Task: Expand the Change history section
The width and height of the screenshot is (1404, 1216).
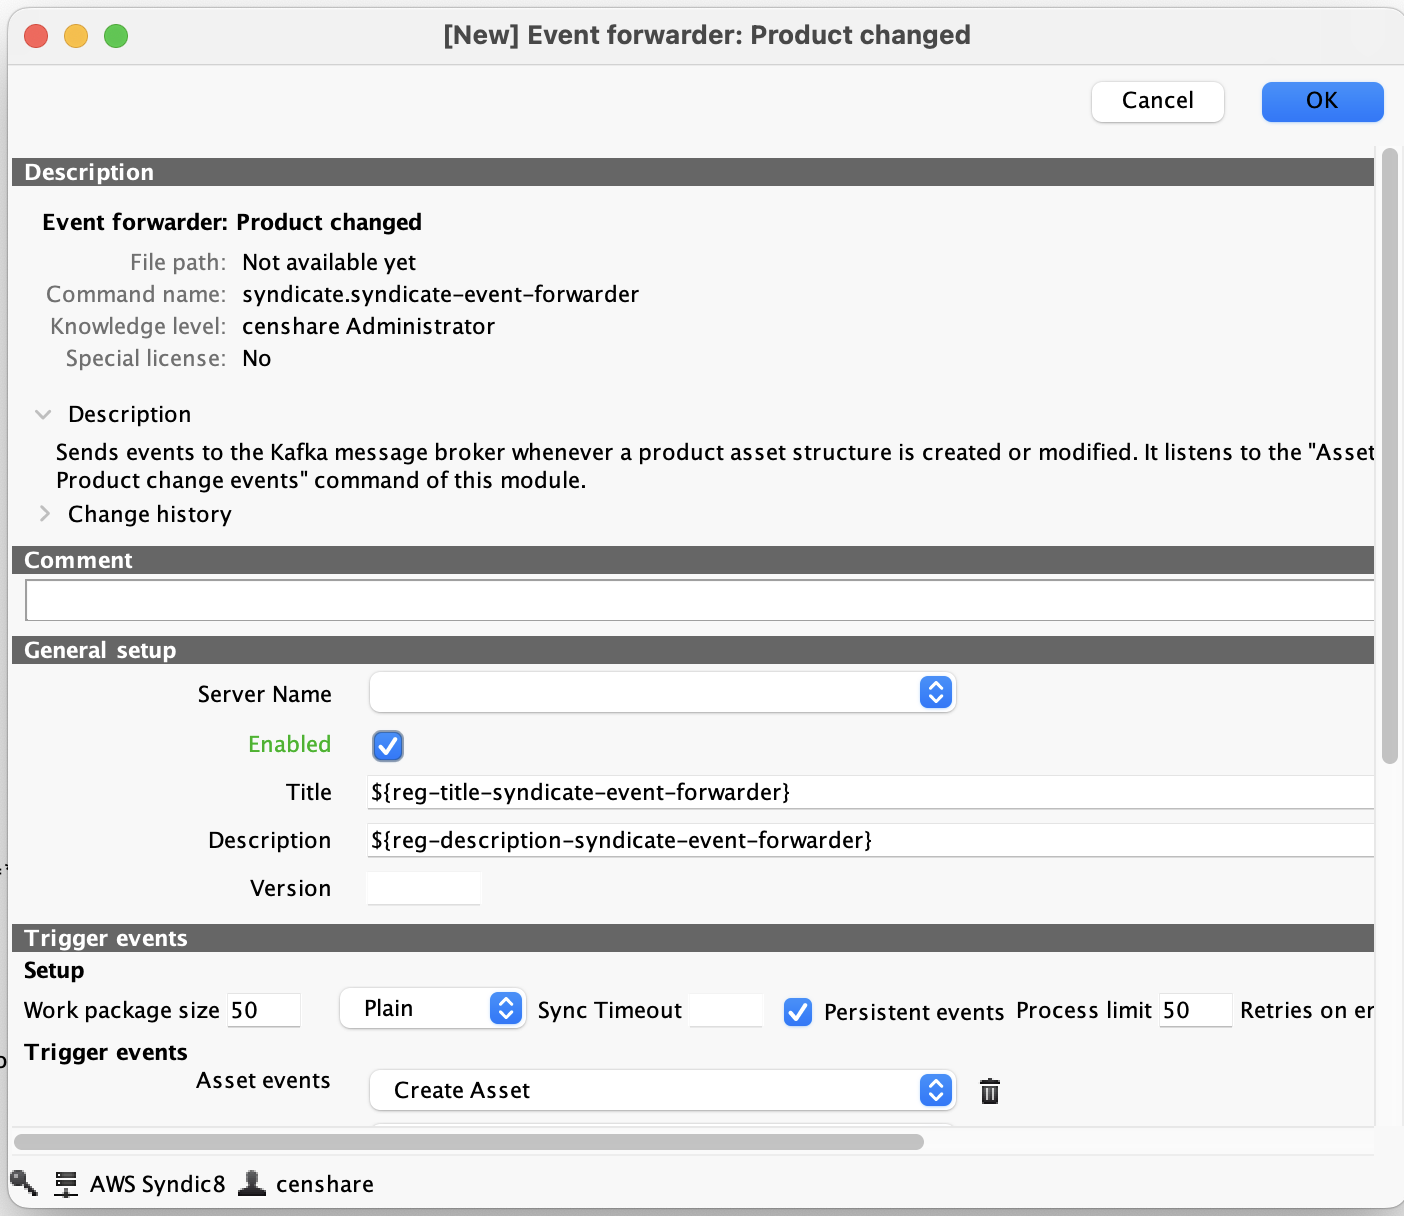Action: [44, 514]
